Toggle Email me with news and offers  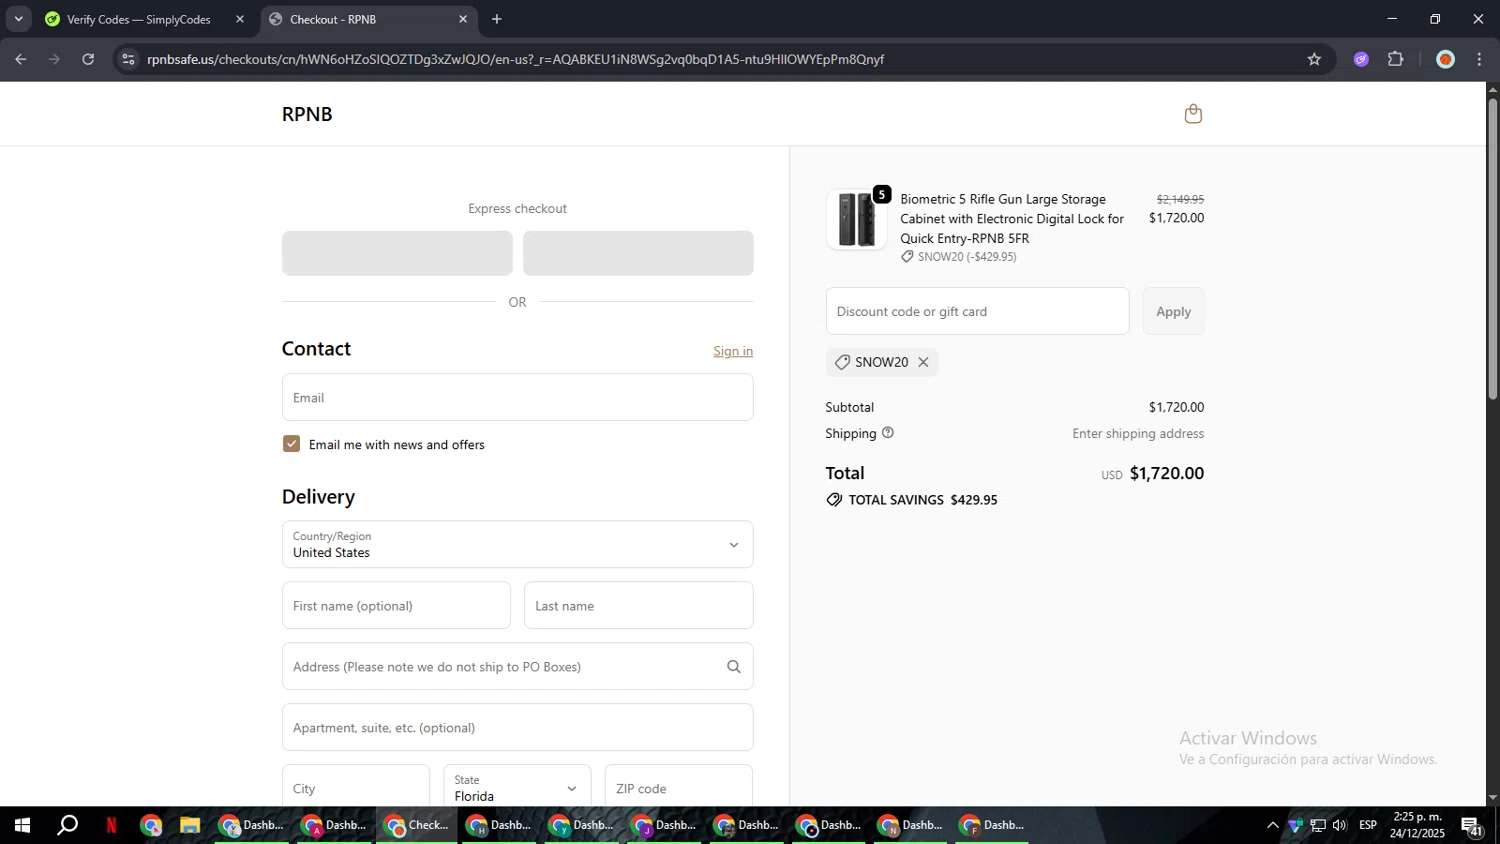pyautogui.click(x=291, y=444)
